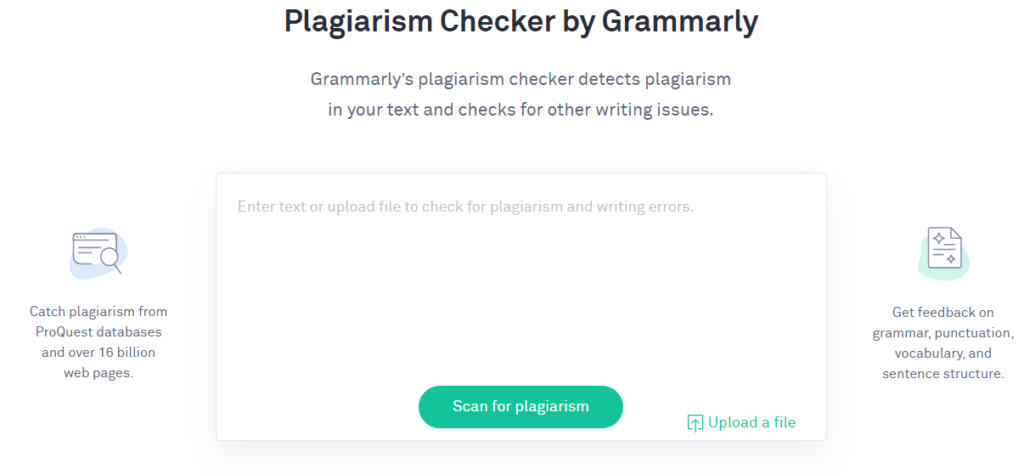Click the grammar, punctuation text
This screenshot has height=475, width=1024.
942,333
